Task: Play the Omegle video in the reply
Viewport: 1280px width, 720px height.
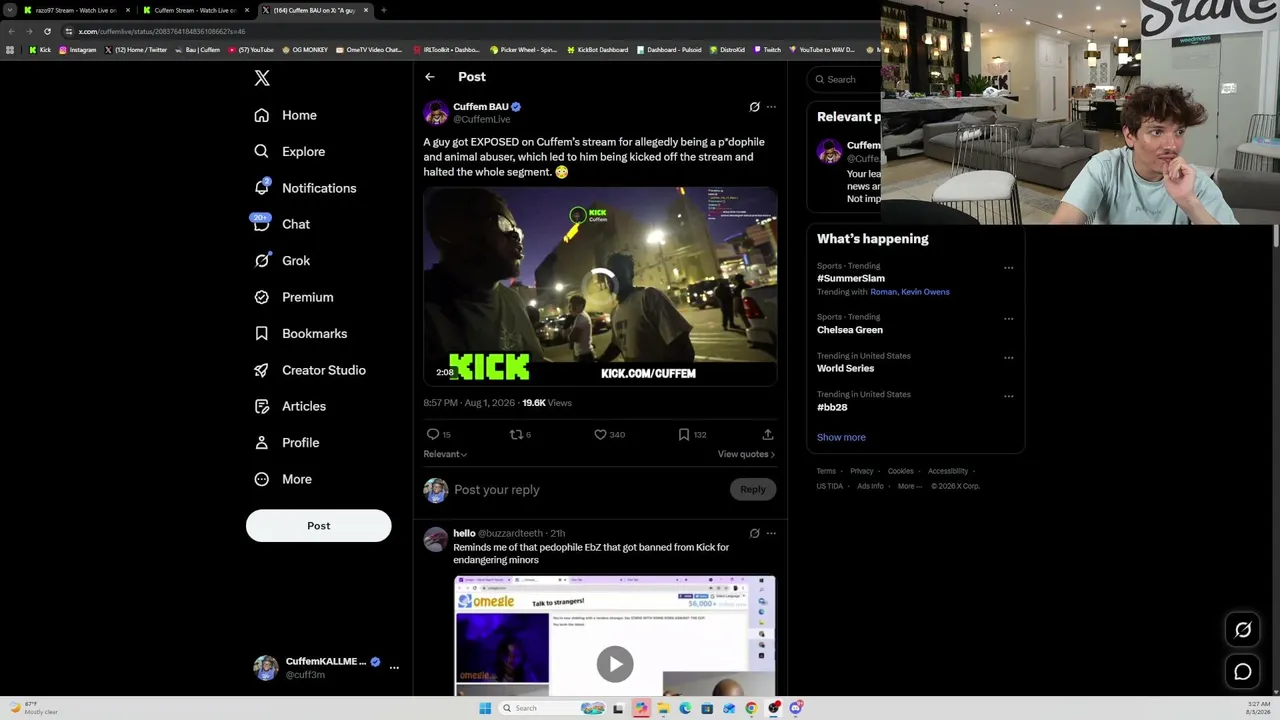Action: click(x=615, y=664)
